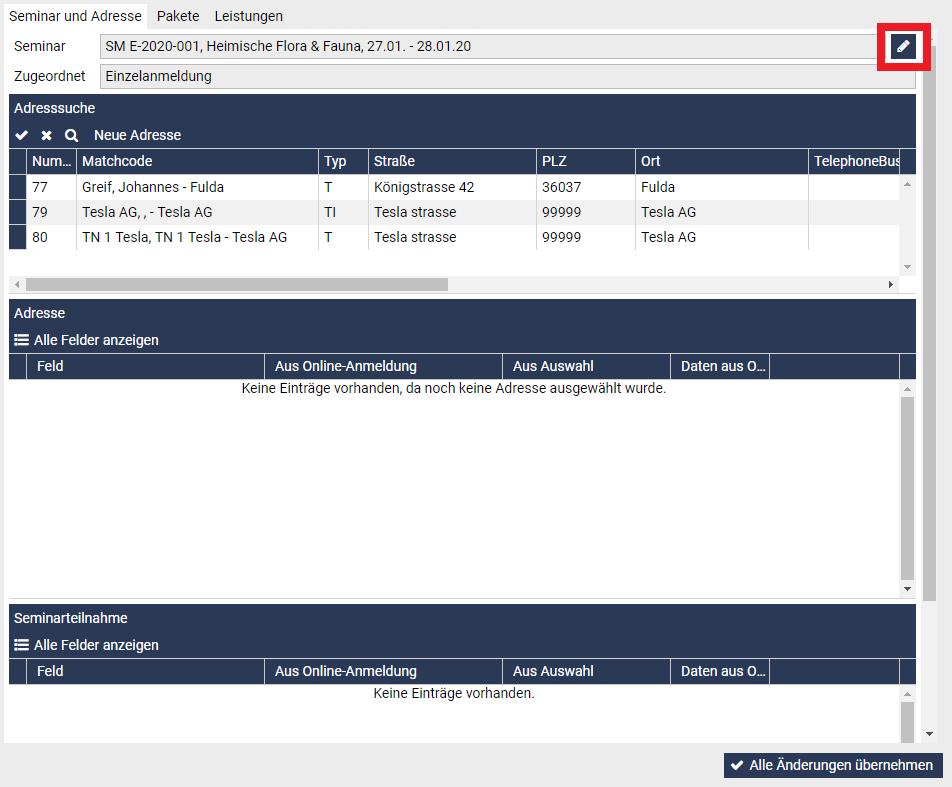
Task: Select row marker for Greif, Johannes
Action: [18, 187]
